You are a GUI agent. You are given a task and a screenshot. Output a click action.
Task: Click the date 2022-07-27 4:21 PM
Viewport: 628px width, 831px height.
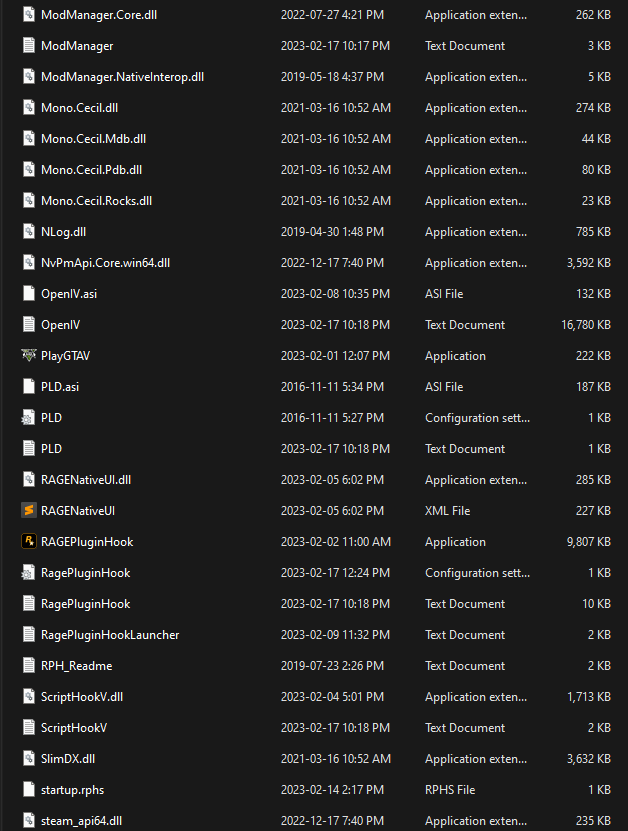(332, 15)
